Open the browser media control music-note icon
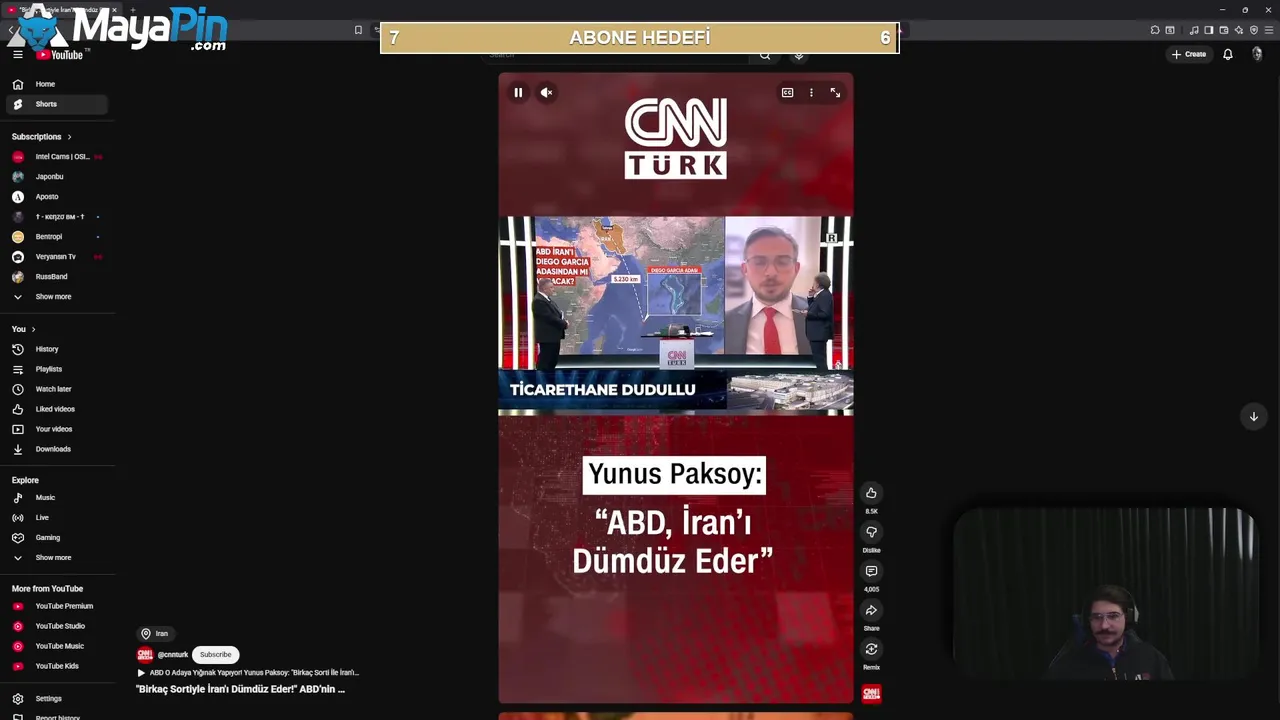This screenshot has width=1280, height=720. tap(1194, 30)
